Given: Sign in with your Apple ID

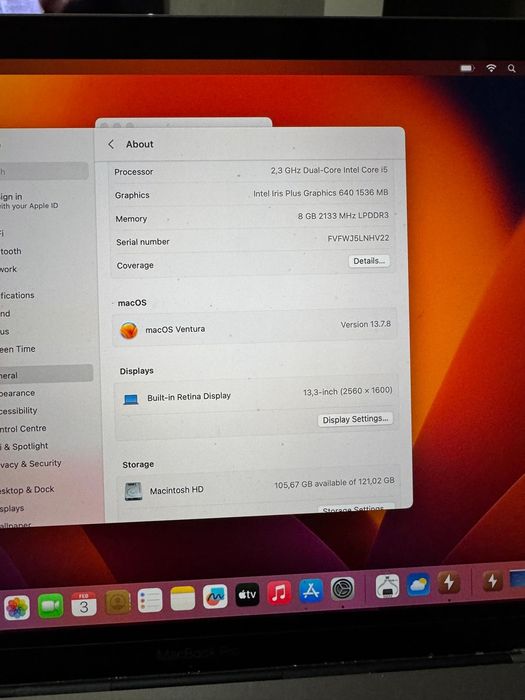Looking at the screenshot, I should click(x=29, y=200).
